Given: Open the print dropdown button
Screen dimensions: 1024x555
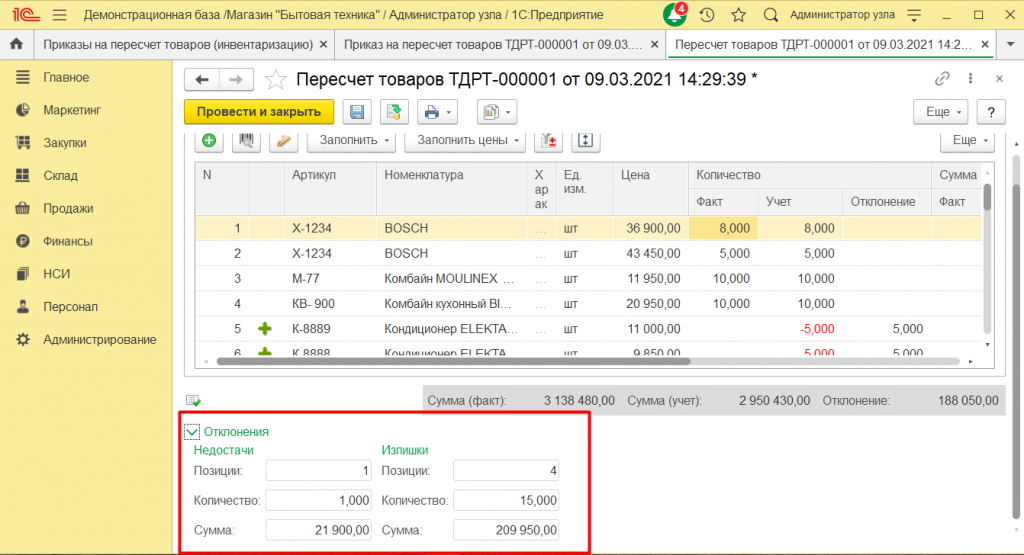Looking at the screenshot, I should [437, 112].
